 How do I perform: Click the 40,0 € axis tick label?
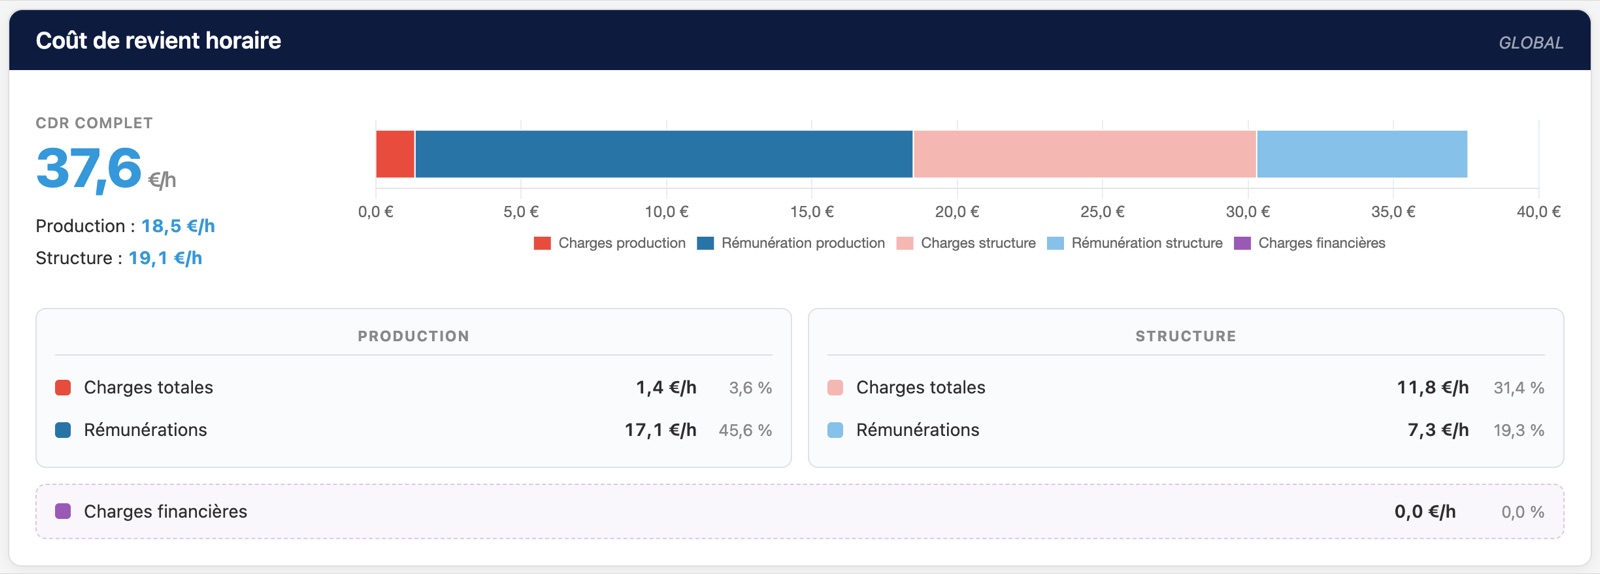1538,212
